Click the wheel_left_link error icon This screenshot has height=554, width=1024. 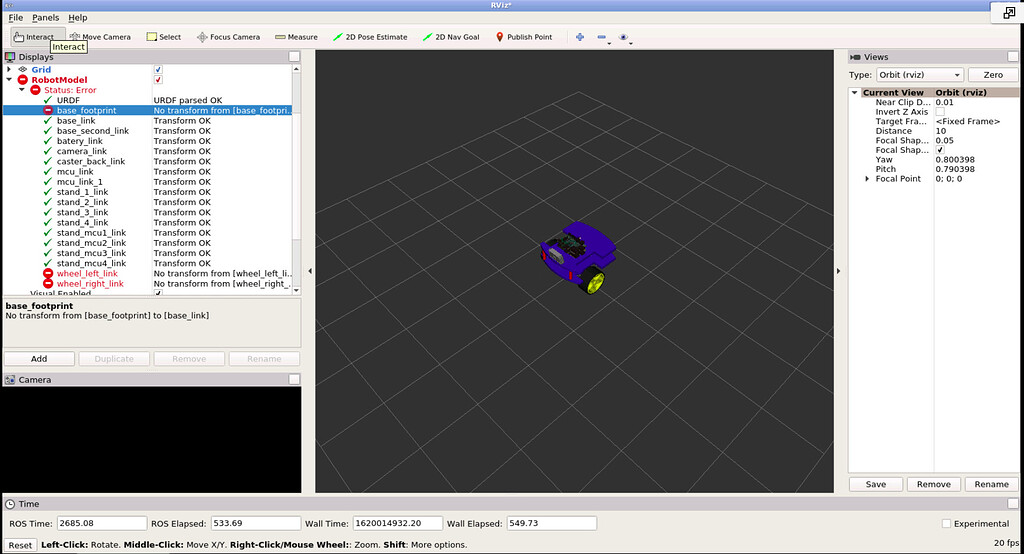(x=48, y=274)
